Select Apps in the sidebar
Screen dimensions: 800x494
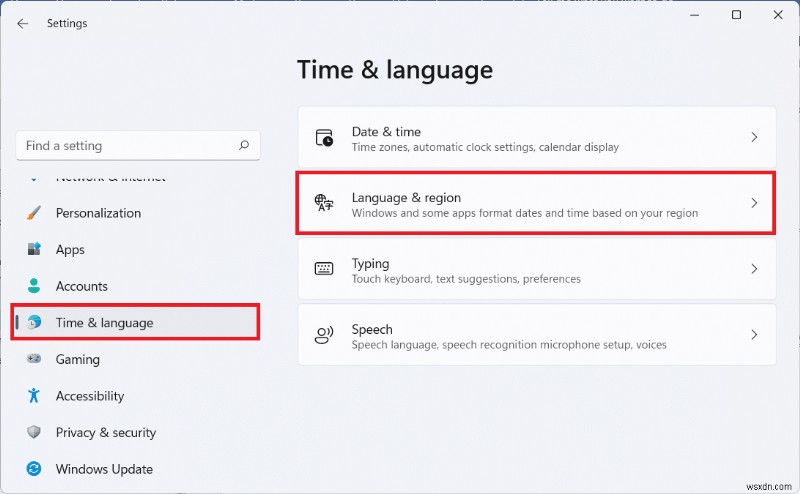[x=136, y=250]
